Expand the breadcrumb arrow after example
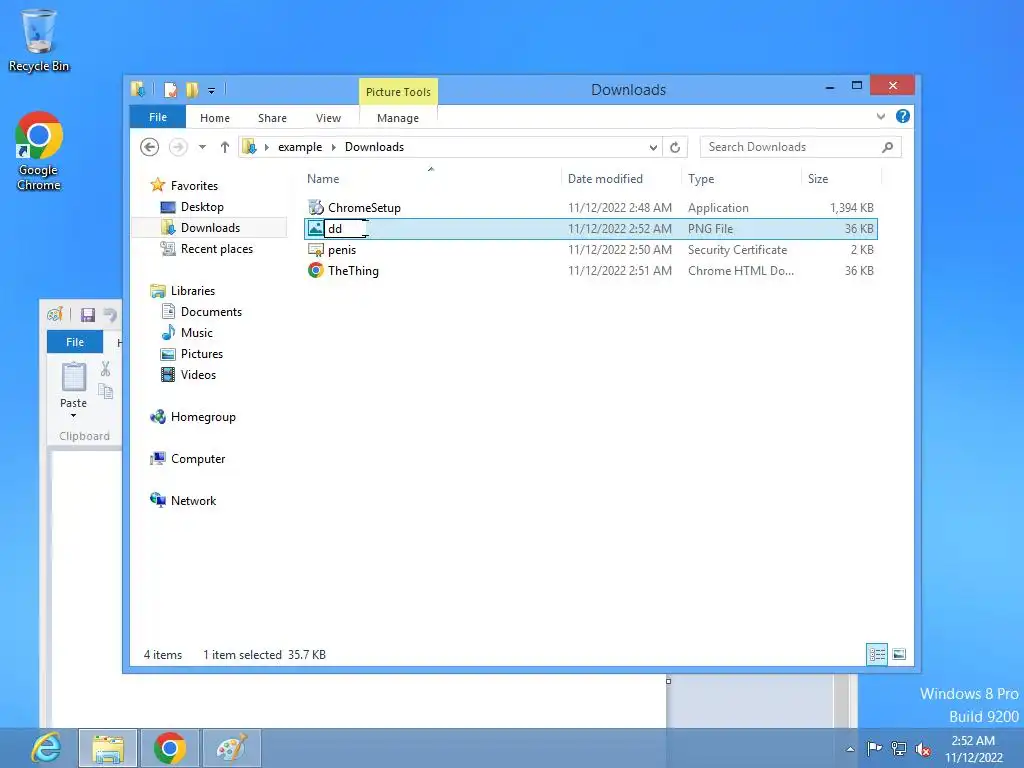Viewport: 1024px width, 768px height. point(333,147)
